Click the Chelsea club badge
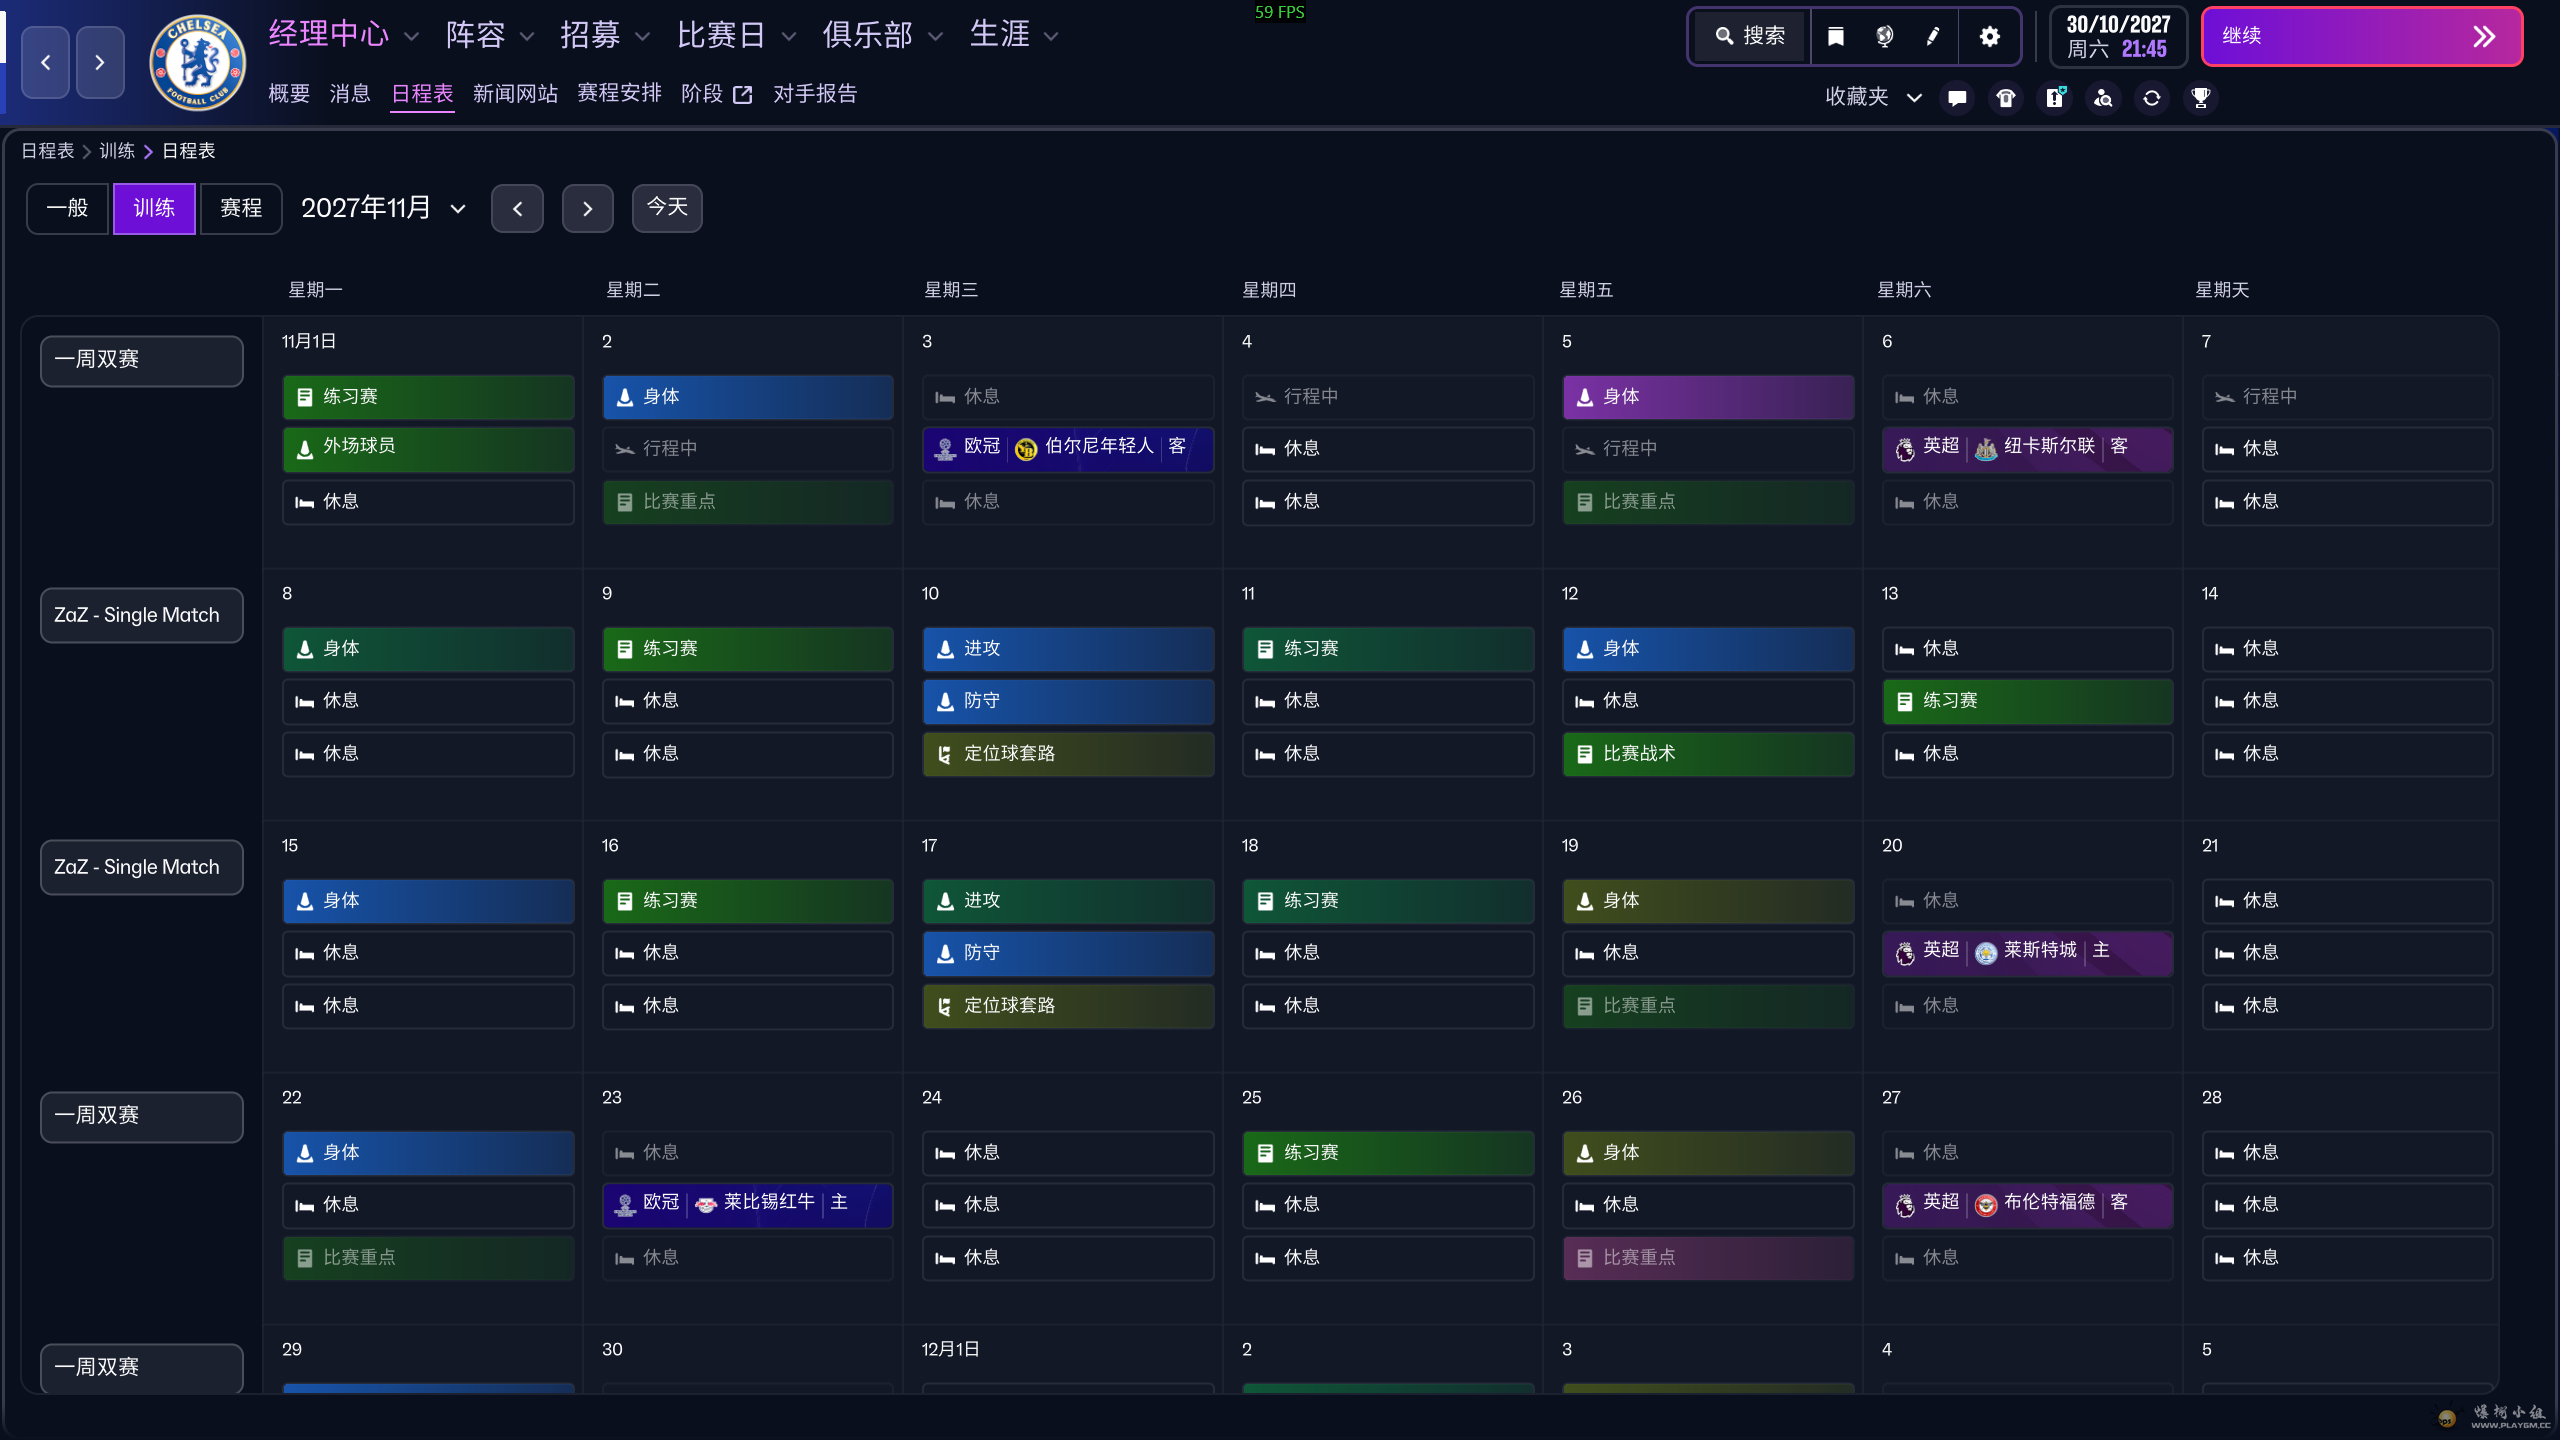This screenshot has width=2560, height=1440. coord(197,62)
